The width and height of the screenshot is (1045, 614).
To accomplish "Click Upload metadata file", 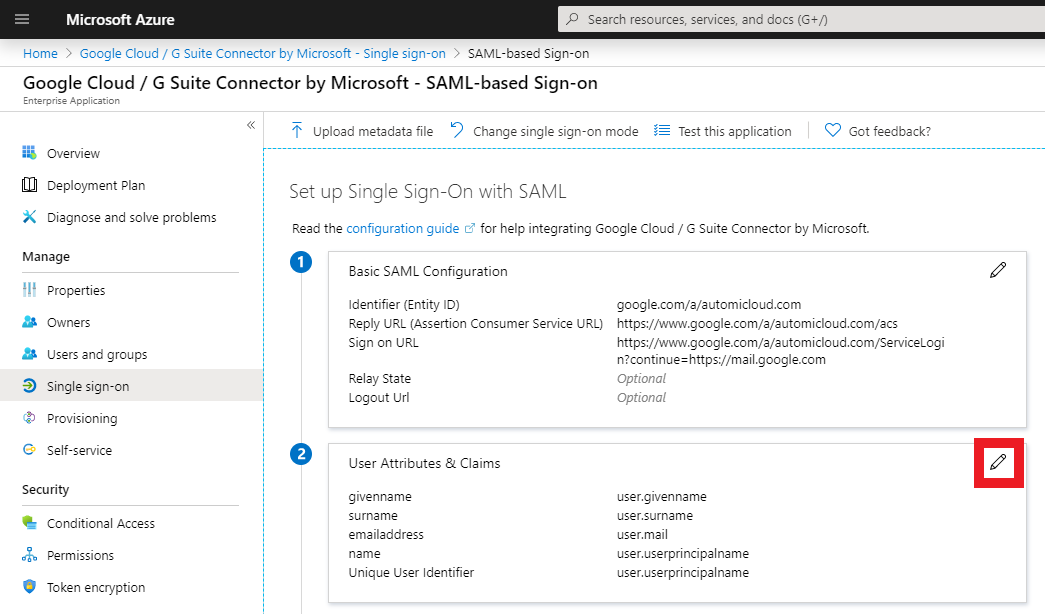I will pos(362,131).
